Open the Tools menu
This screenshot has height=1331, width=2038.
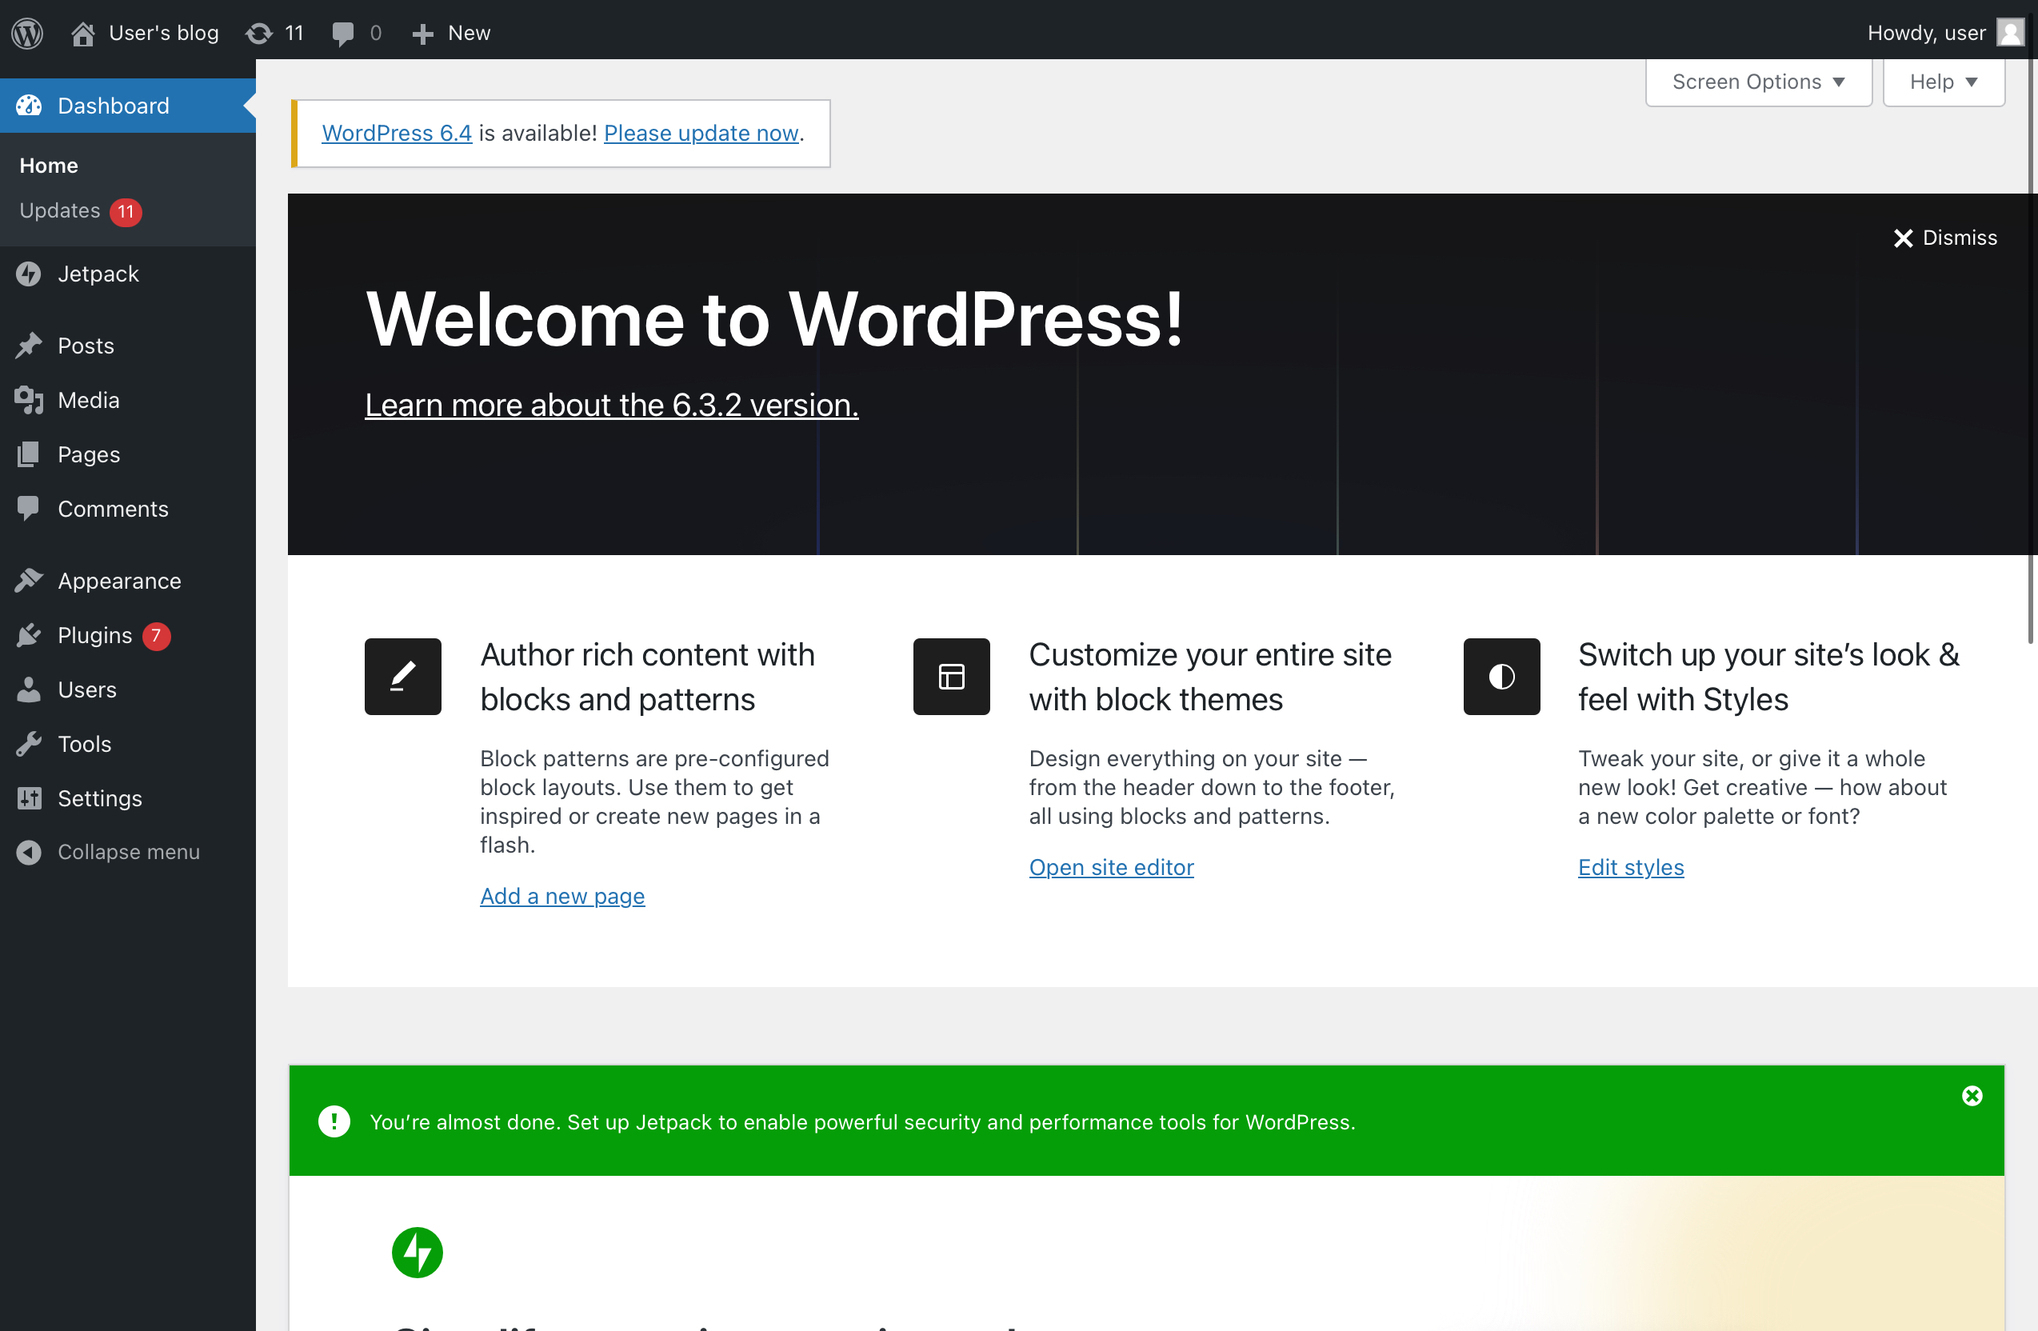coord(128,744)
